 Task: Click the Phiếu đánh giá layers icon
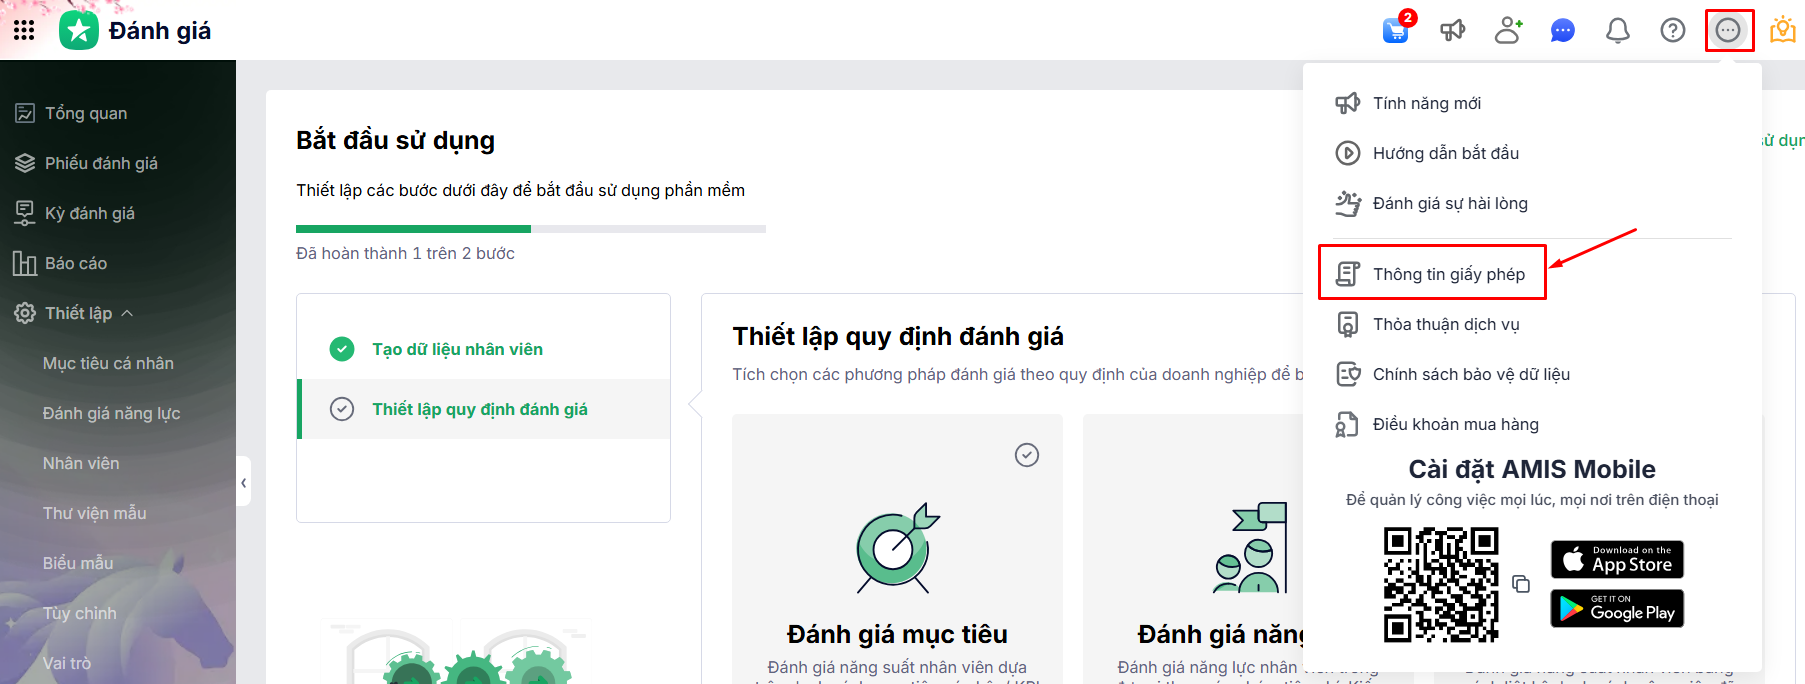(25, 163)
